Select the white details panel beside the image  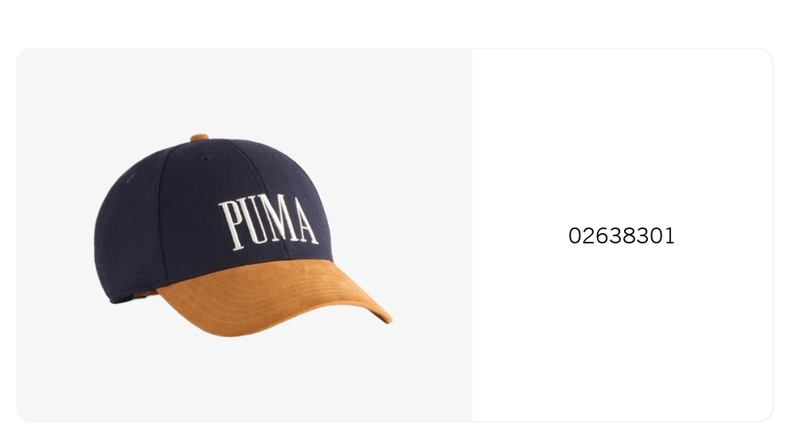coord(622,236)
